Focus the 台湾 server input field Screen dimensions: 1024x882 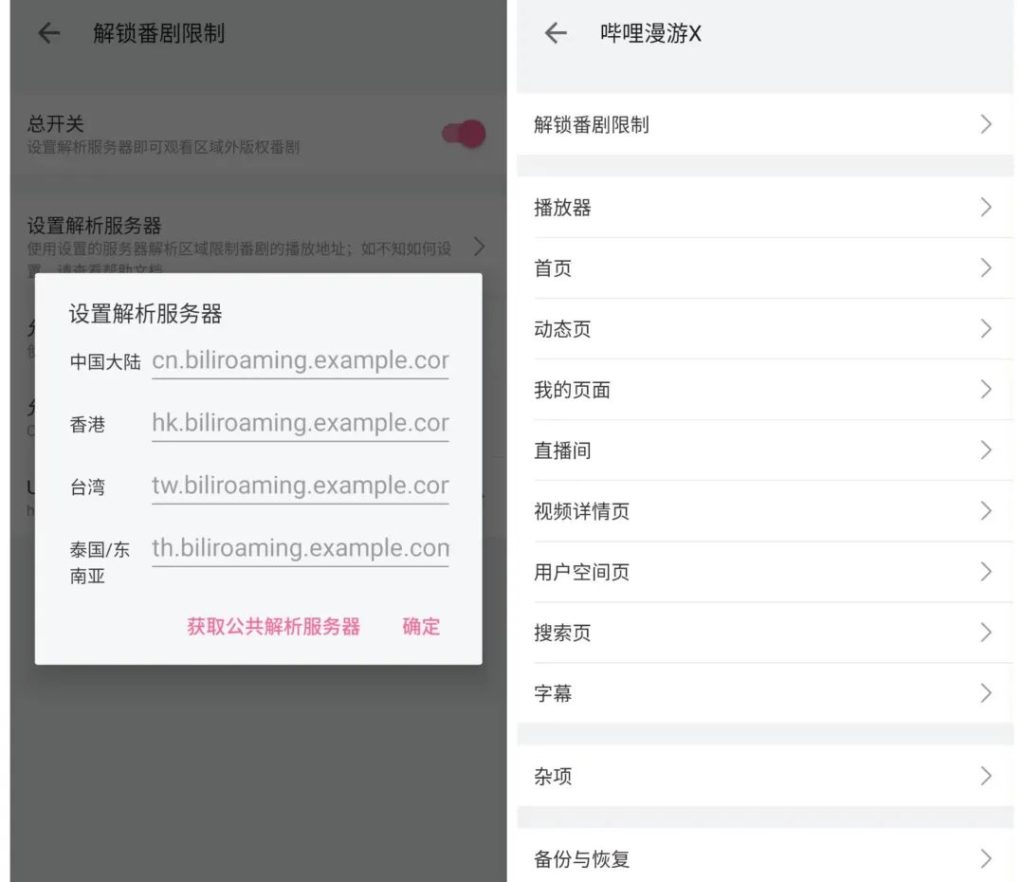[x=300, y=486]
